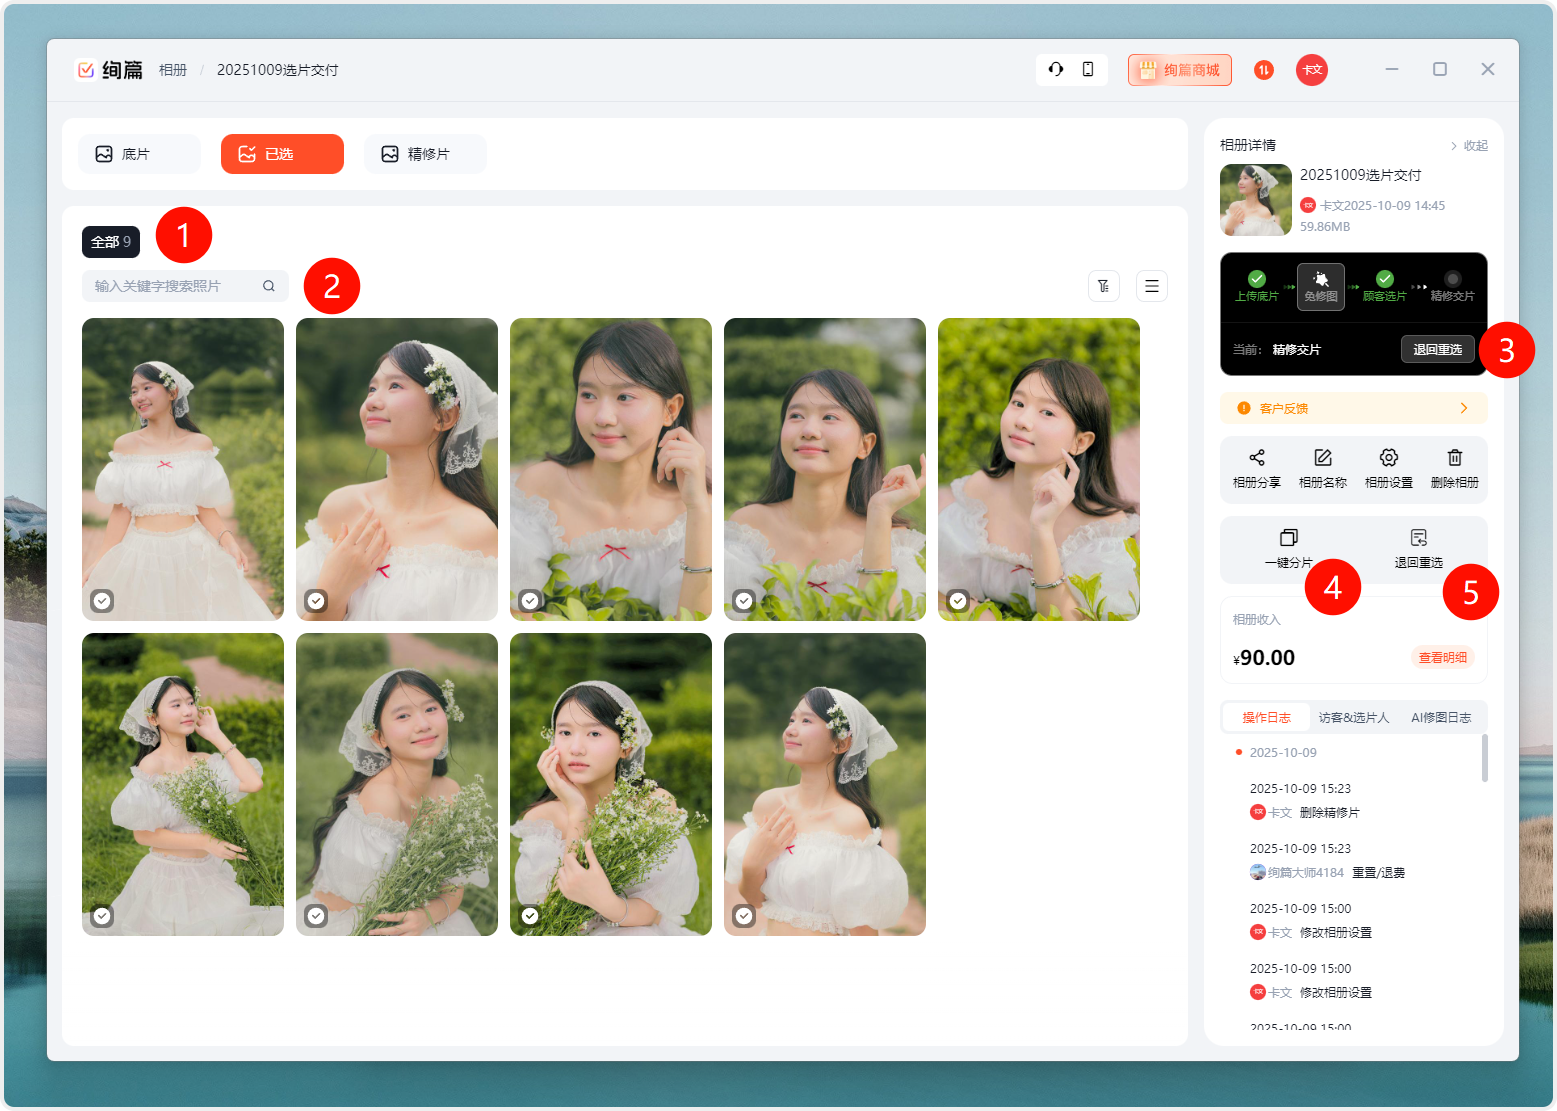Click the 一键分片 copy icon

pos(1288,538)
